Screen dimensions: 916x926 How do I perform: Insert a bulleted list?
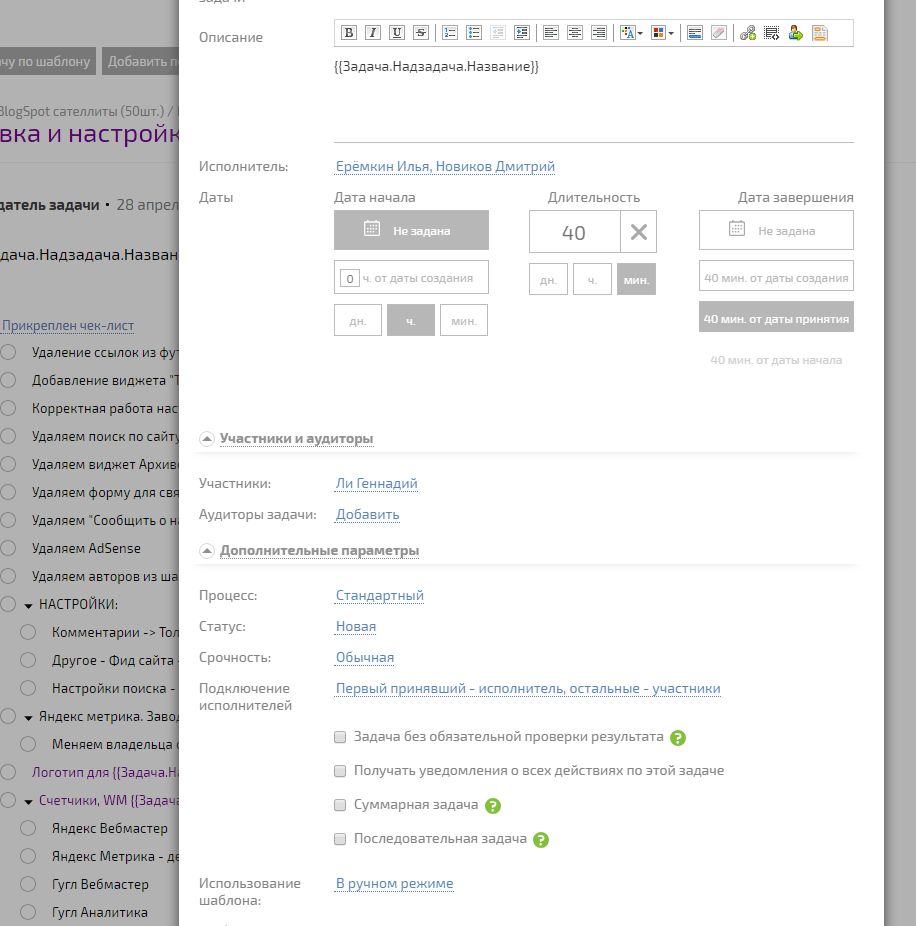pos(474,33)
